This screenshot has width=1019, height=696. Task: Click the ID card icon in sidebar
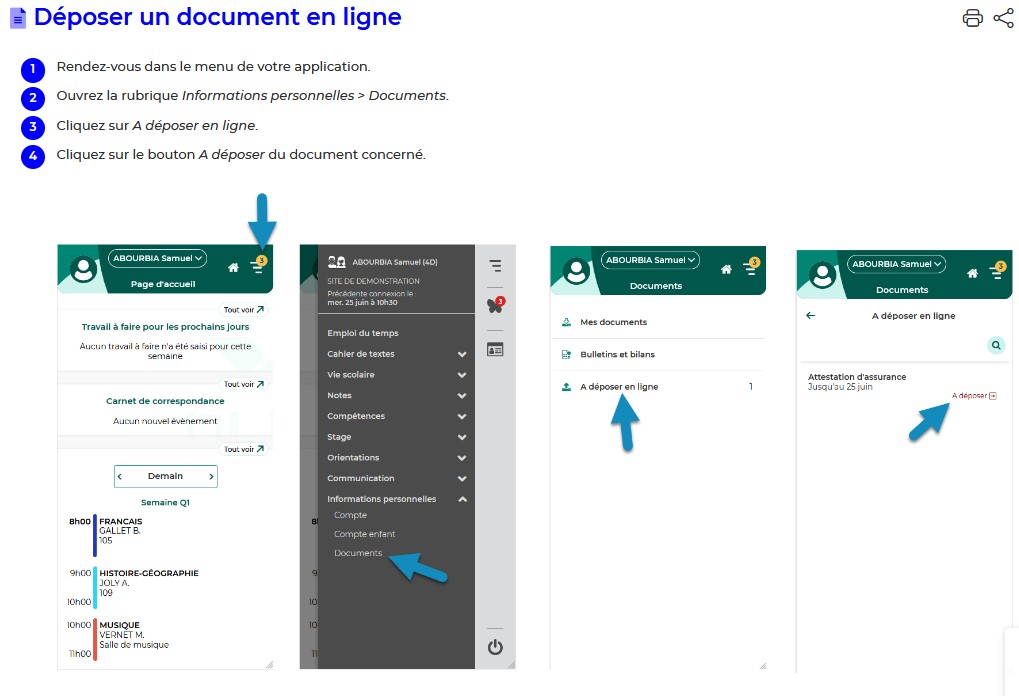click(x=495, y=349)
